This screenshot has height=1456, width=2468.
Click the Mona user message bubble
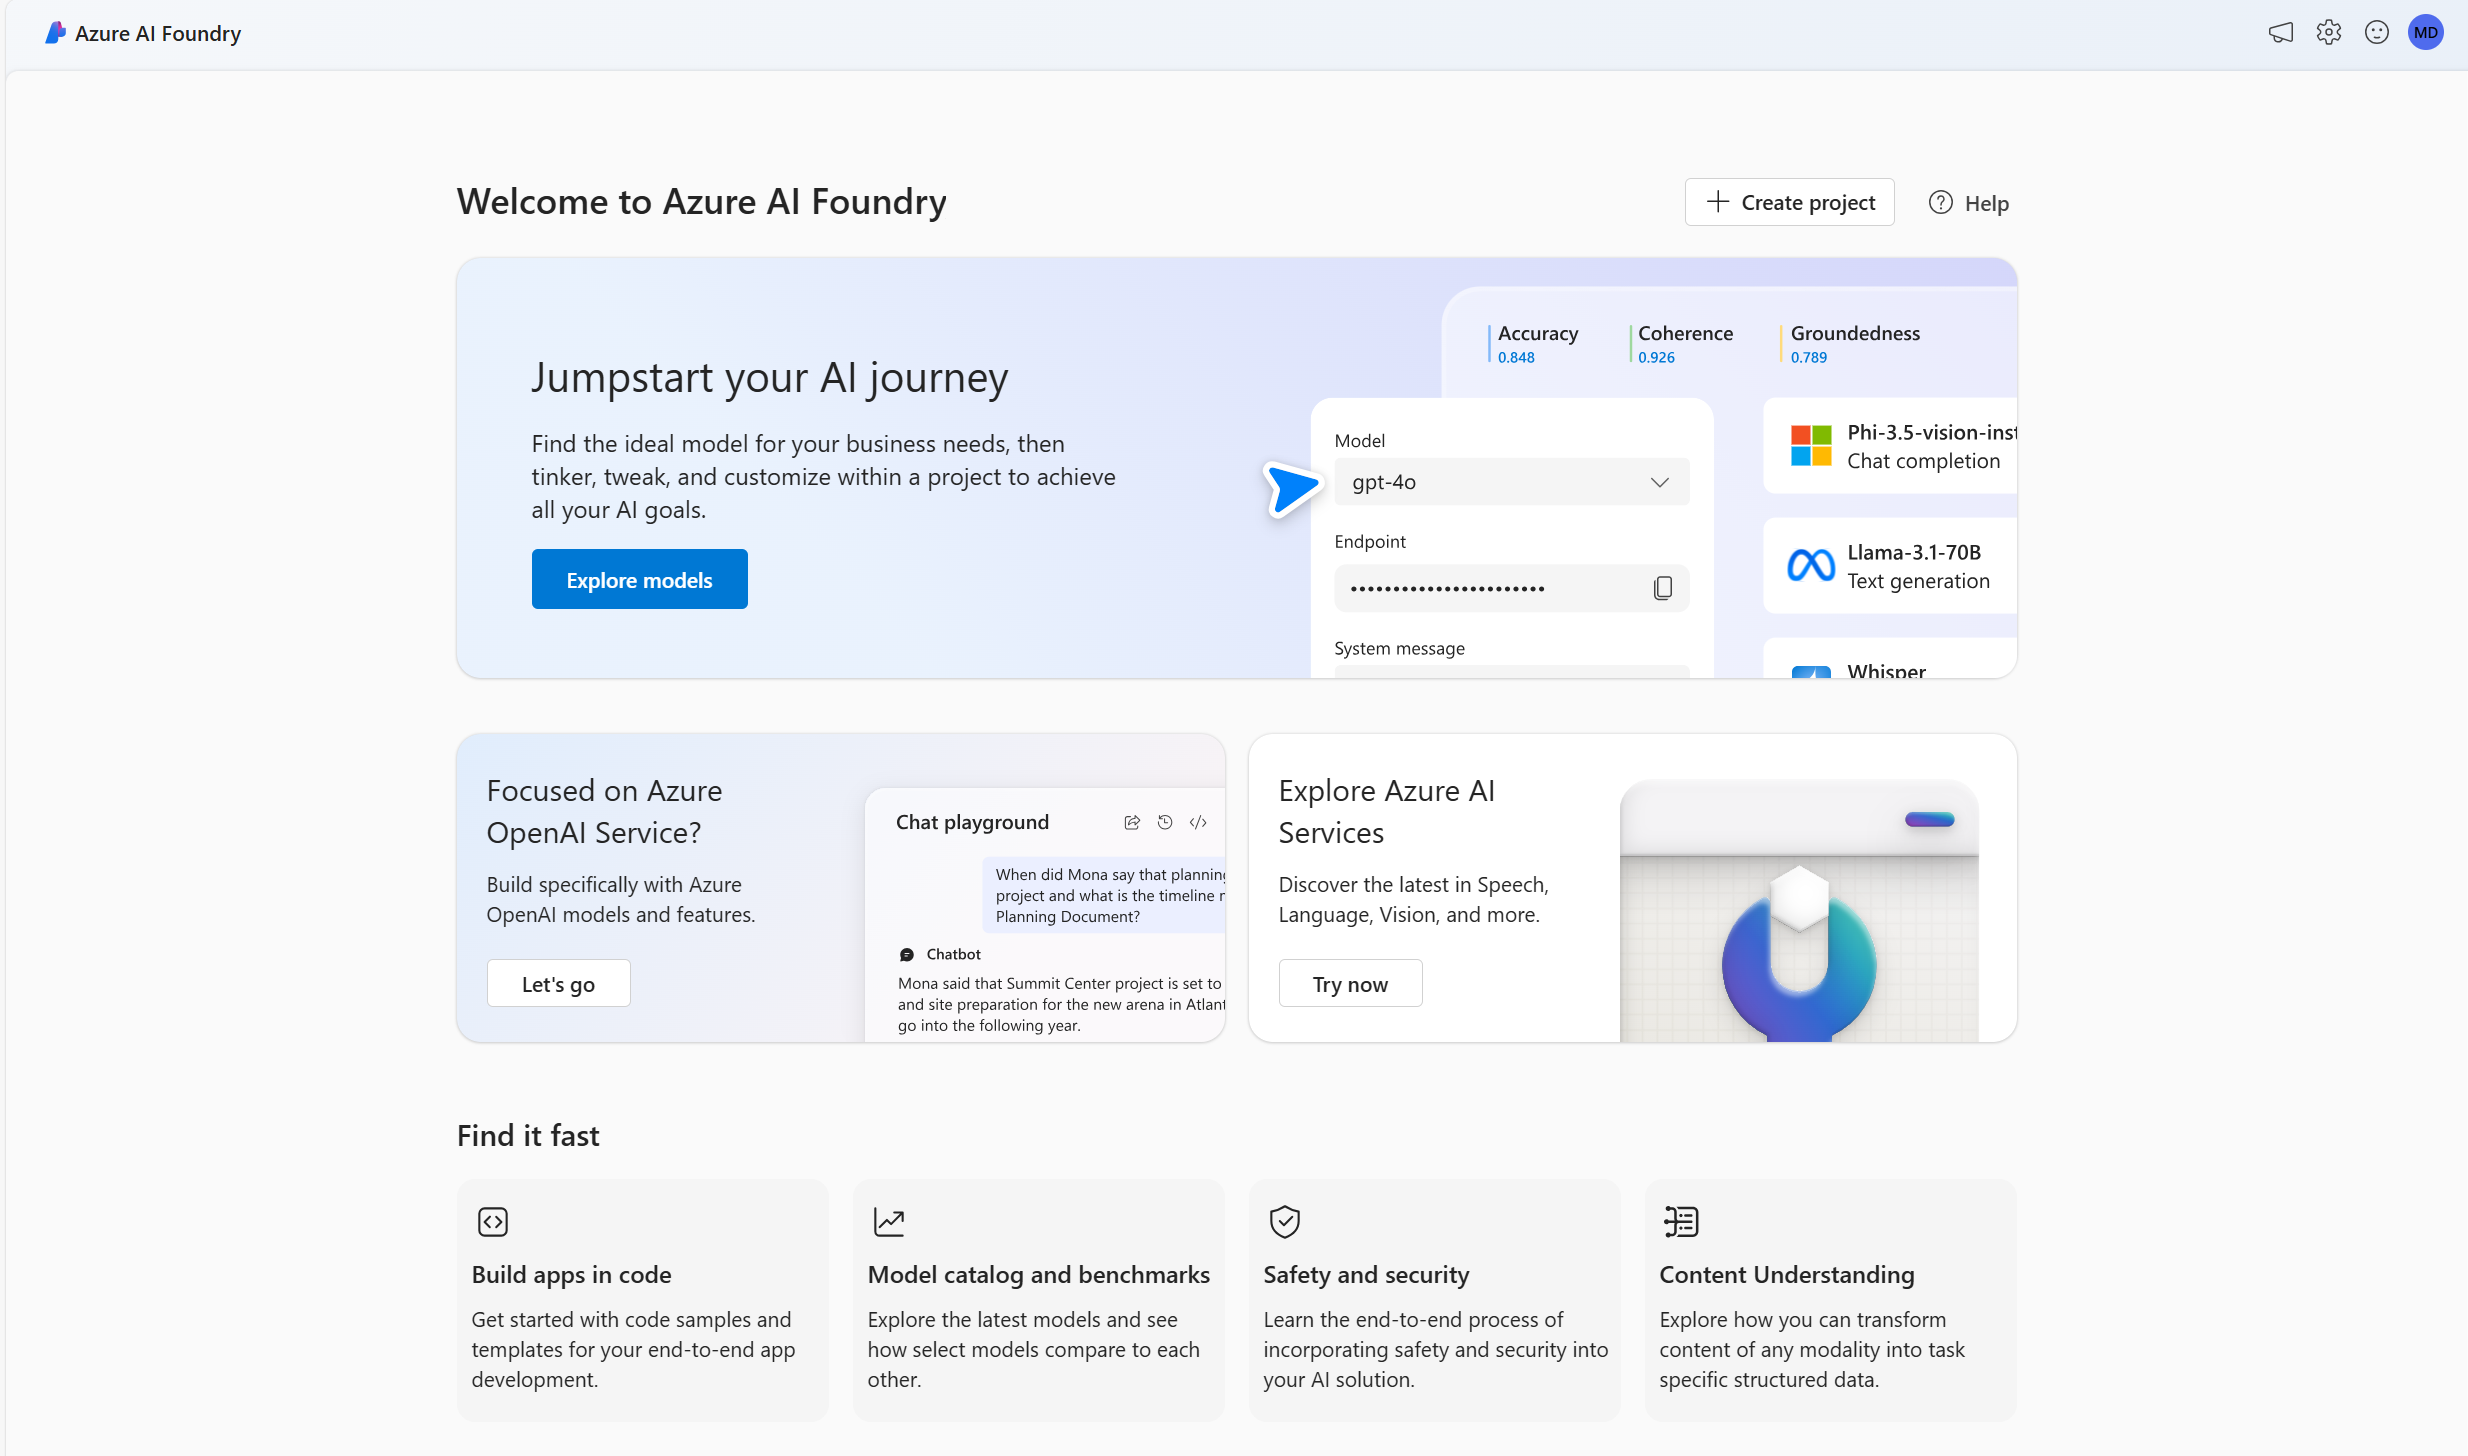coord(1104,895)
